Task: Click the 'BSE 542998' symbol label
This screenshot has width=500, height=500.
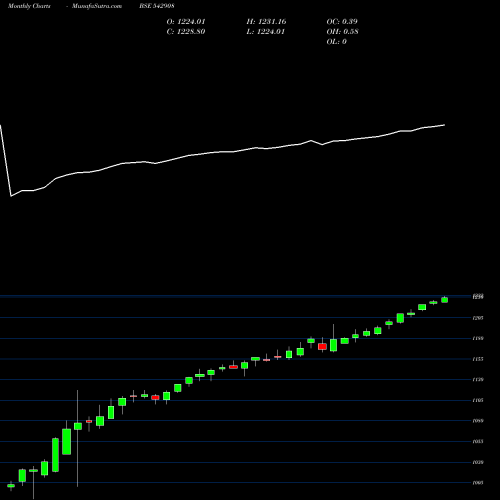Action: coord(157,6)
